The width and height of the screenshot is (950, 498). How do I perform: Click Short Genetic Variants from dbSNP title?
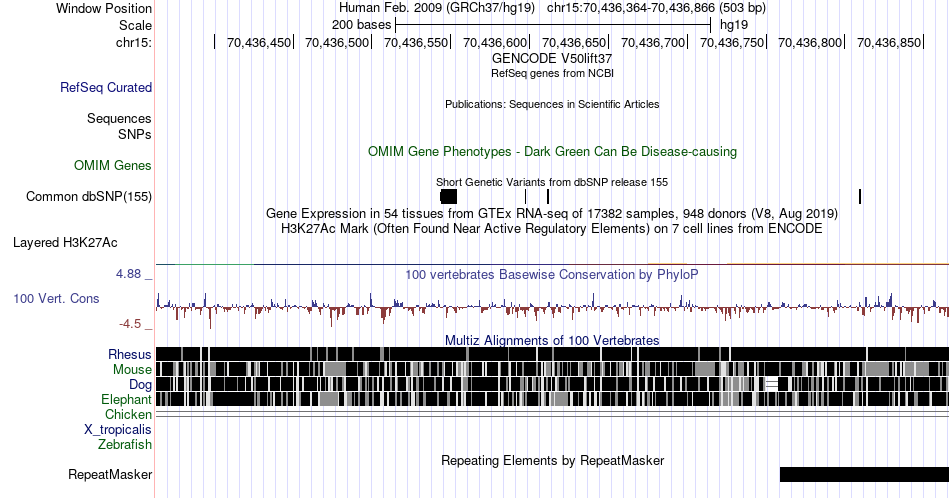point(552,182)
